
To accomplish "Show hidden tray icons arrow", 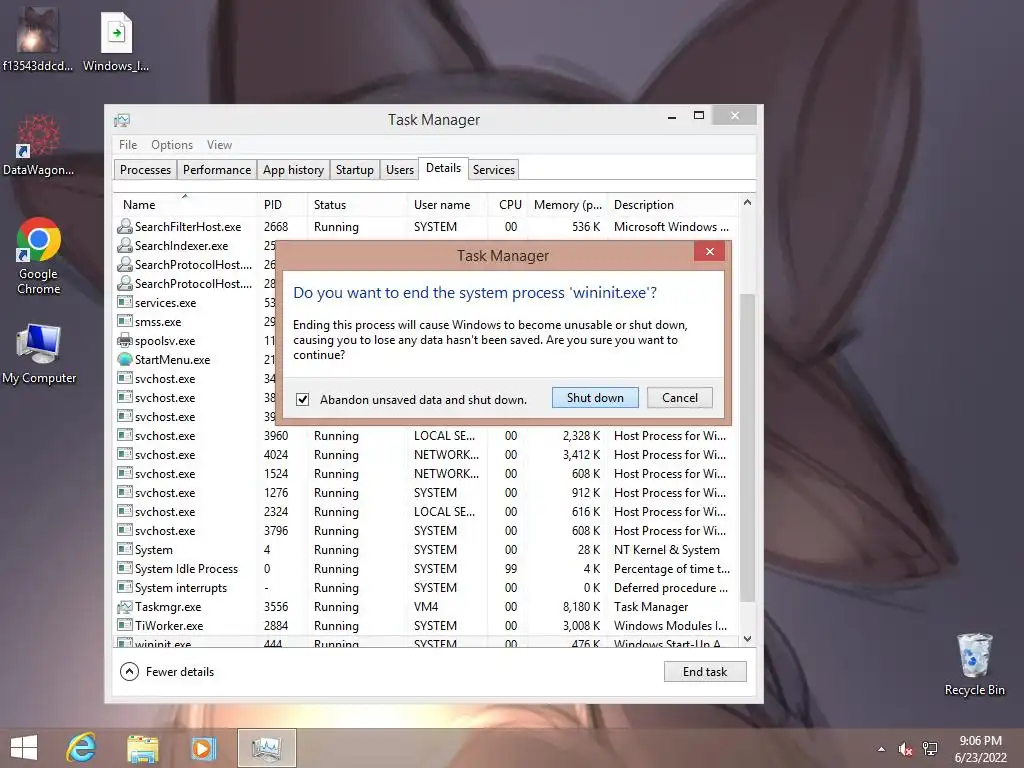I will 881,749.
